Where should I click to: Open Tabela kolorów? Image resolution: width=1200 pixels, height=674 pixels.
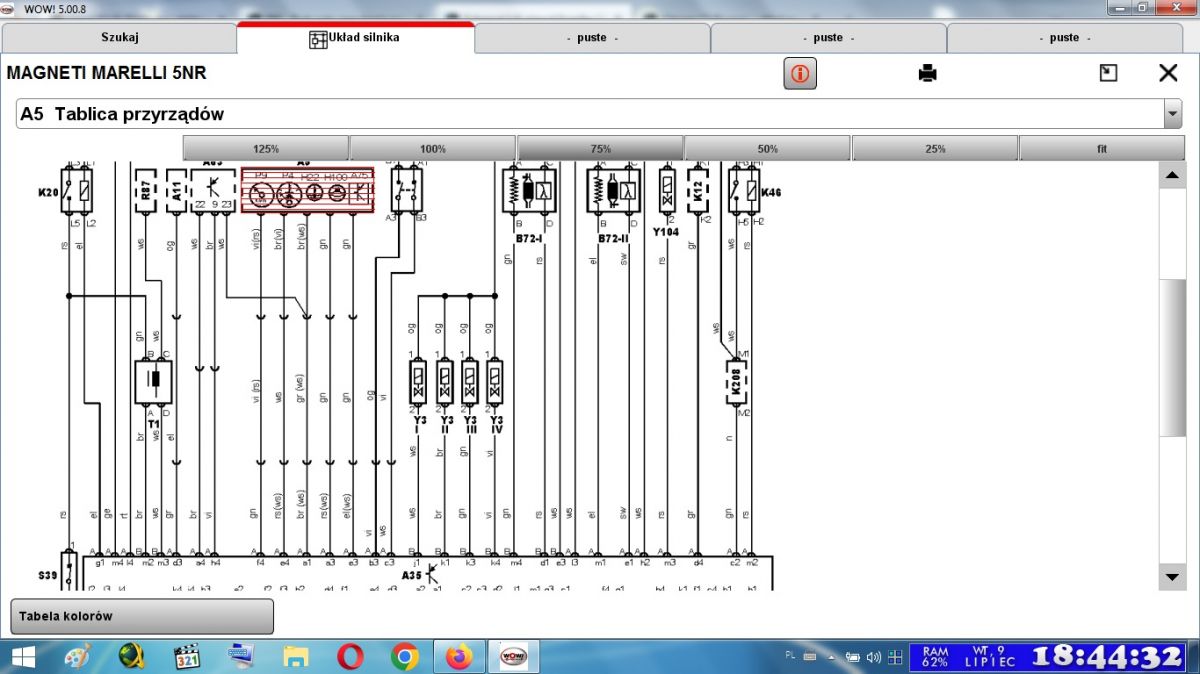(x=142, y=616)
